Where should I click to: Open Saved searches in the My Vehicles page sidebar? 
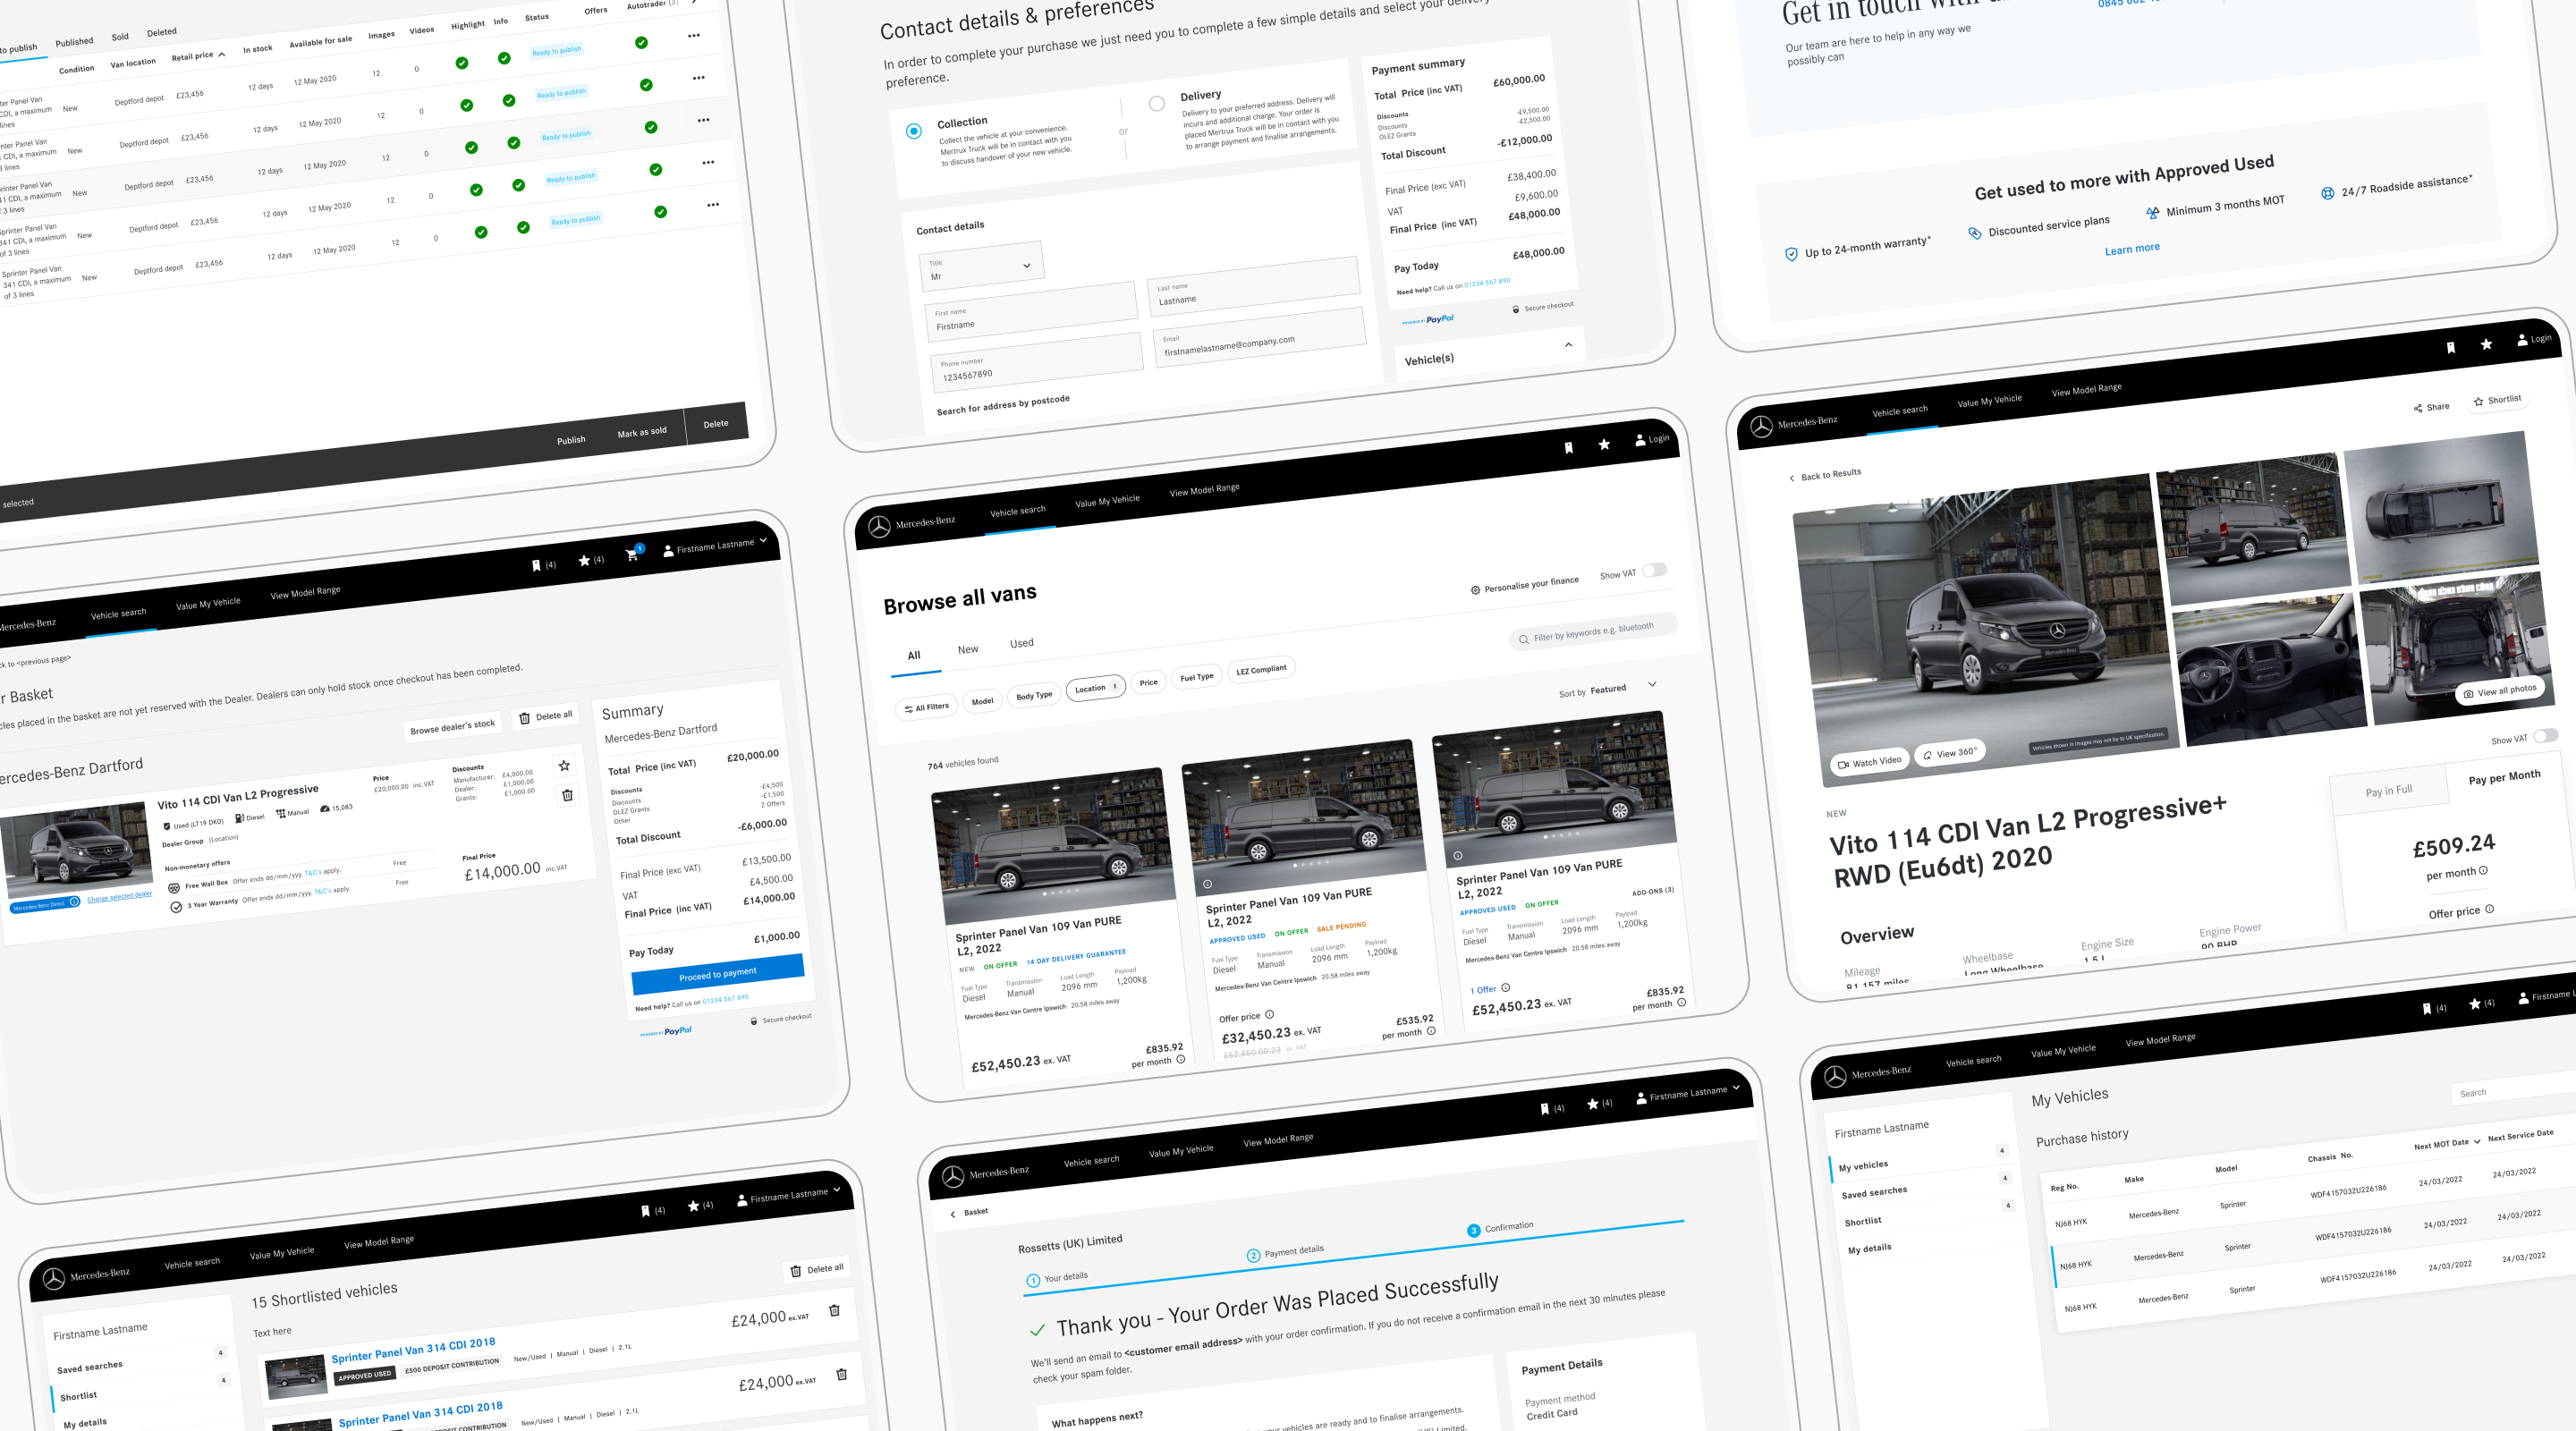coord(1874,1192)
